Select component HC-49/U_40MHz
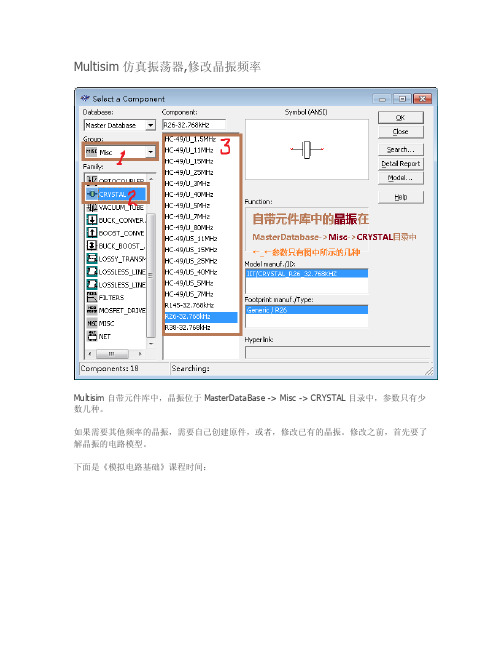The image size is (502, 649). [189, 194]
